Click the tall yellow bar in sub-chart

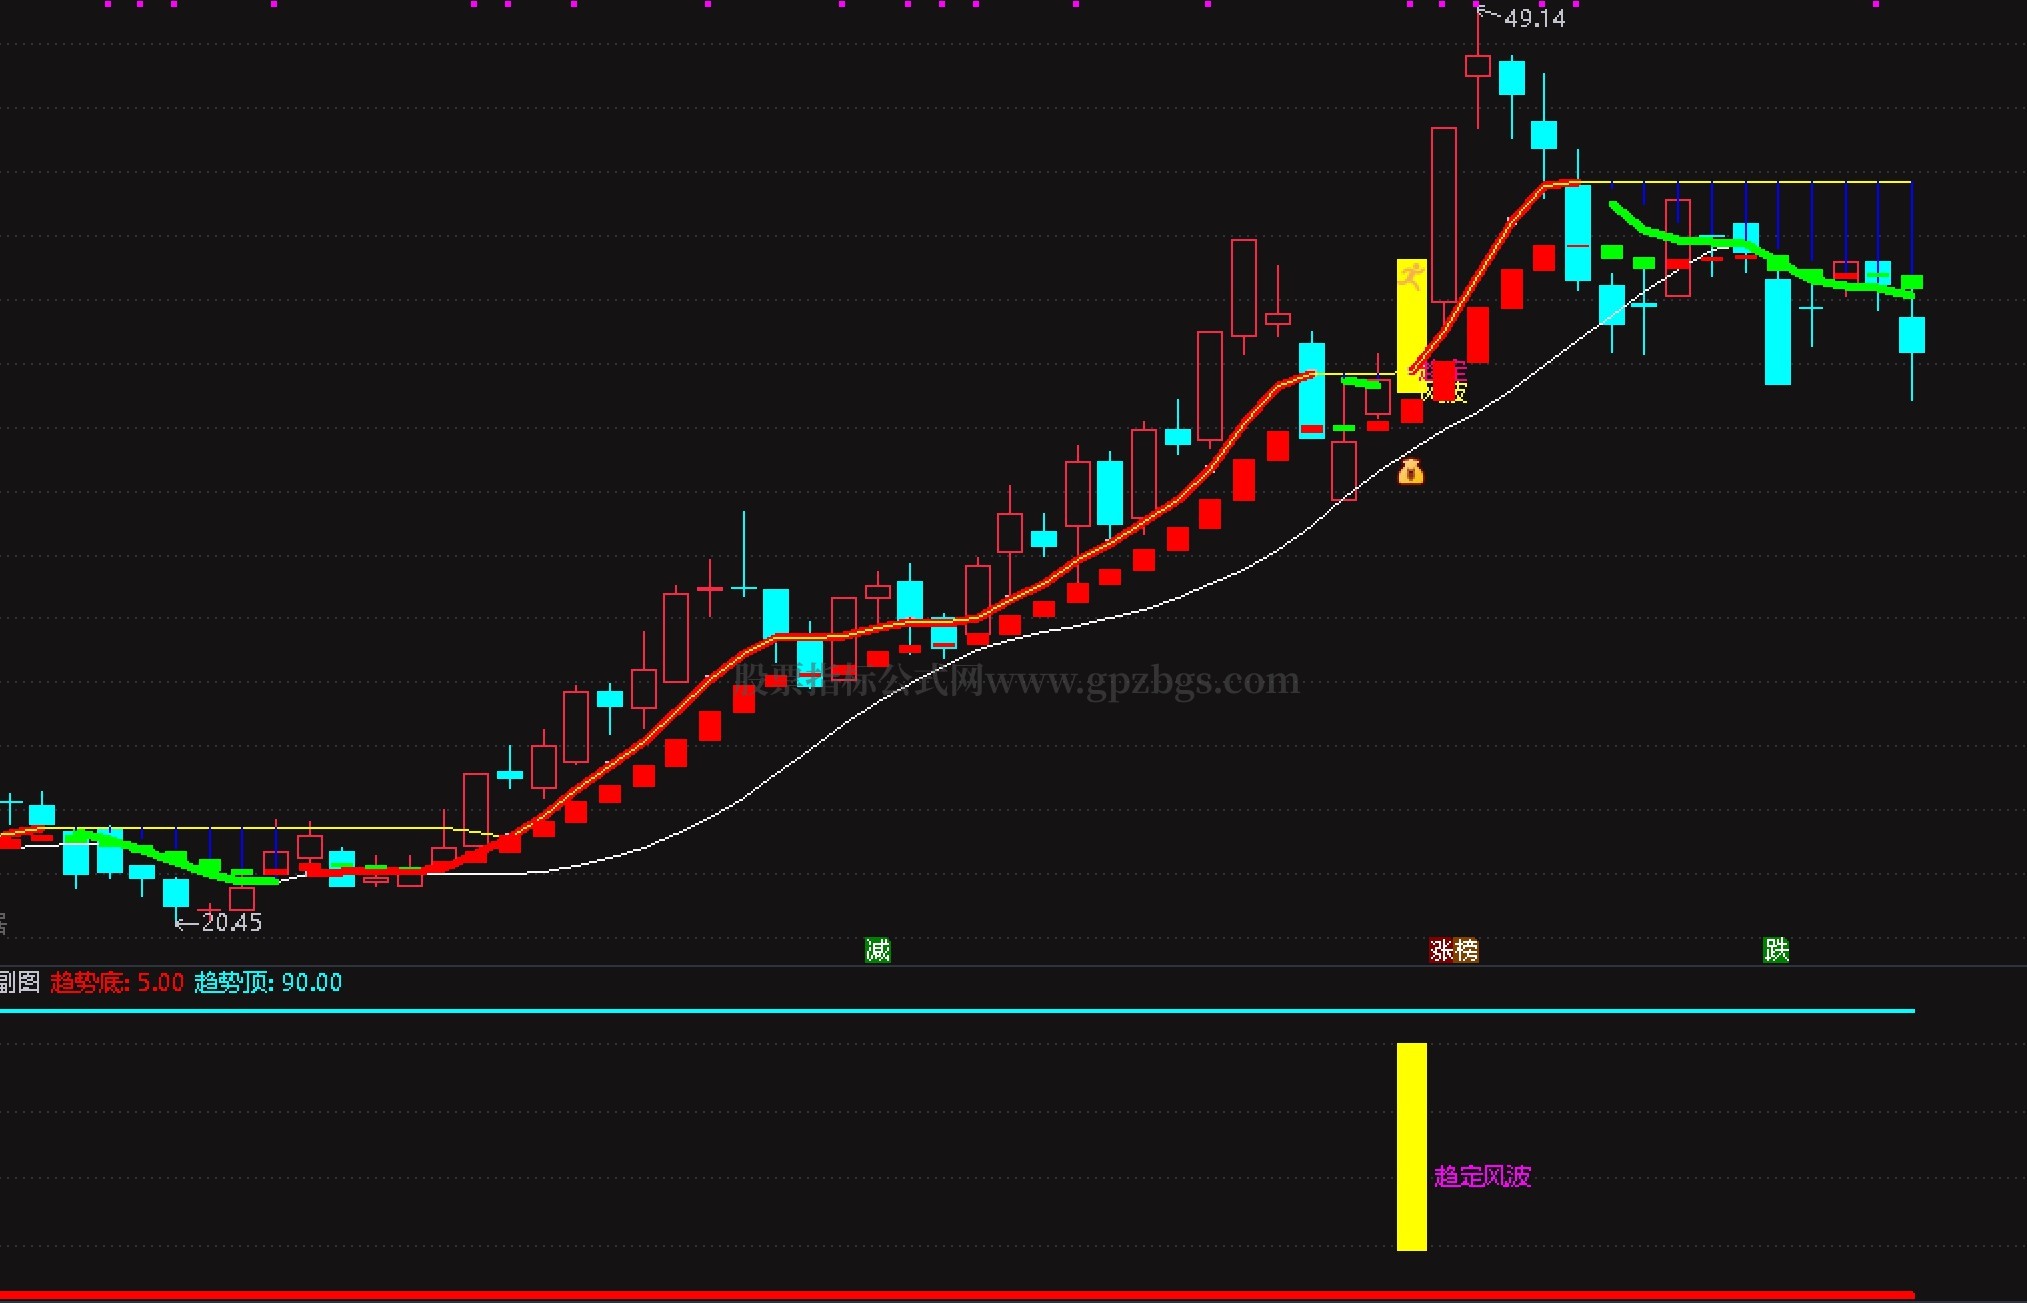click(x=1411, y=1146)
